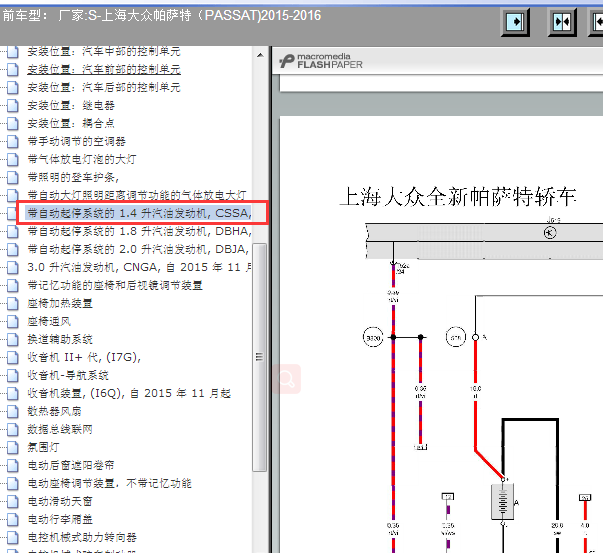Click the tree list vertical scrollbar thumb

point(260,357)
